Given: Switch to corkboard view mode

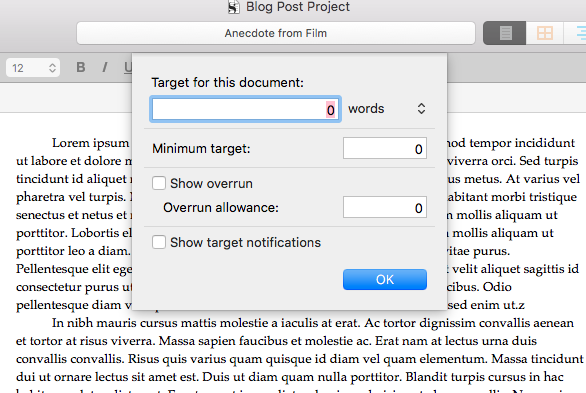Looking at the screenshot, I should (x=545, y=33).
